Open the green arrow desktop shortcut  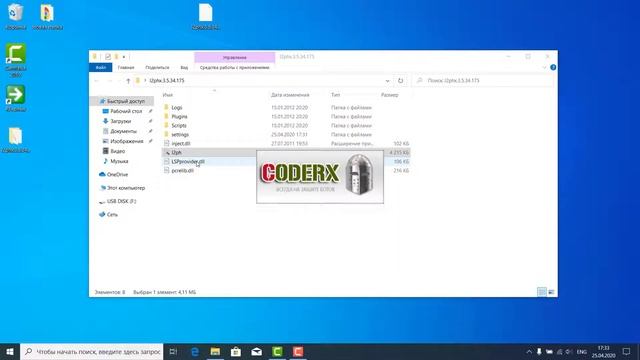pos(16,98)
